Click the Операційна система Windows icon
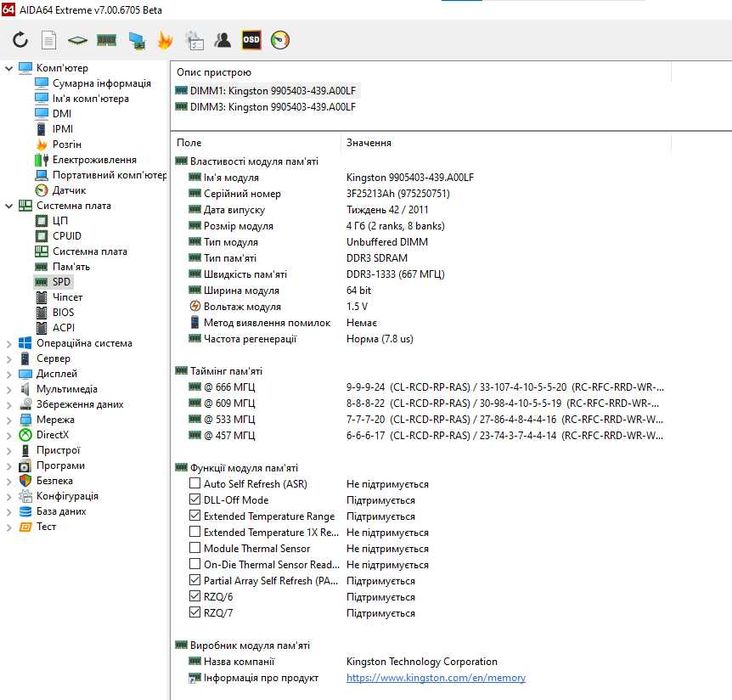Viewport: 732px width, 700px height. coord(25,343)
